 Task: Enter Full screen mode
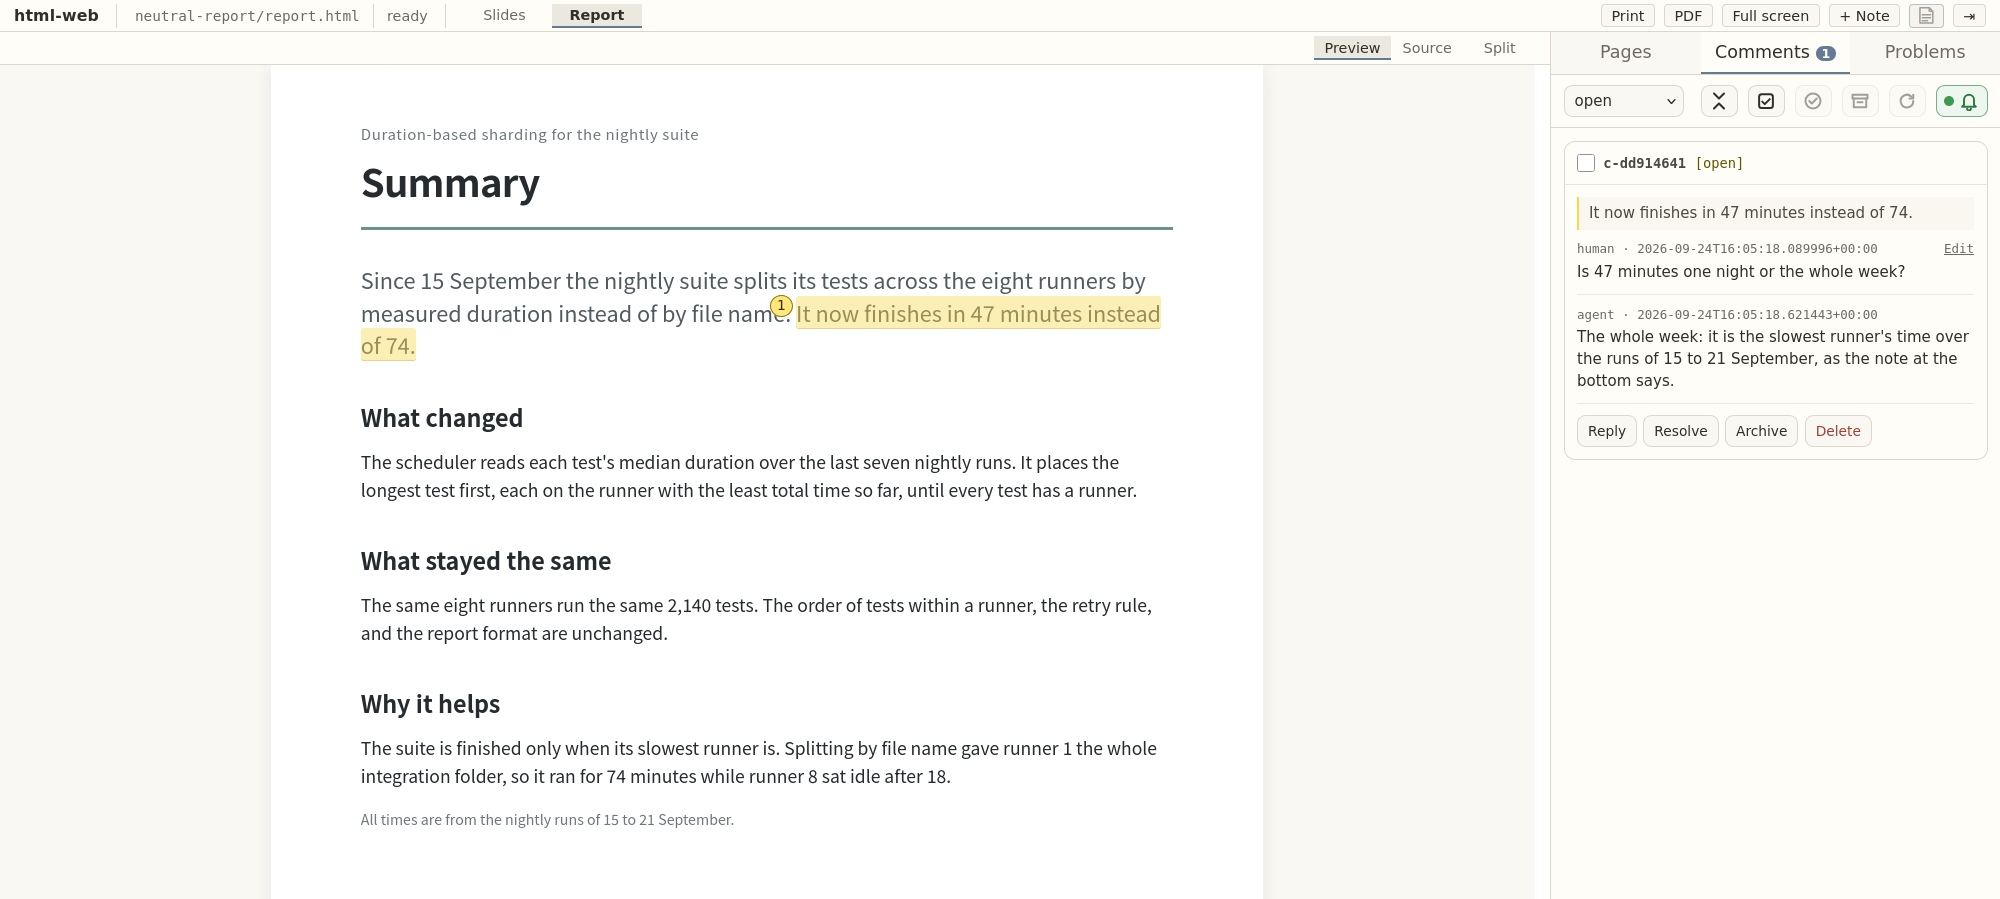coord(1770,16)
